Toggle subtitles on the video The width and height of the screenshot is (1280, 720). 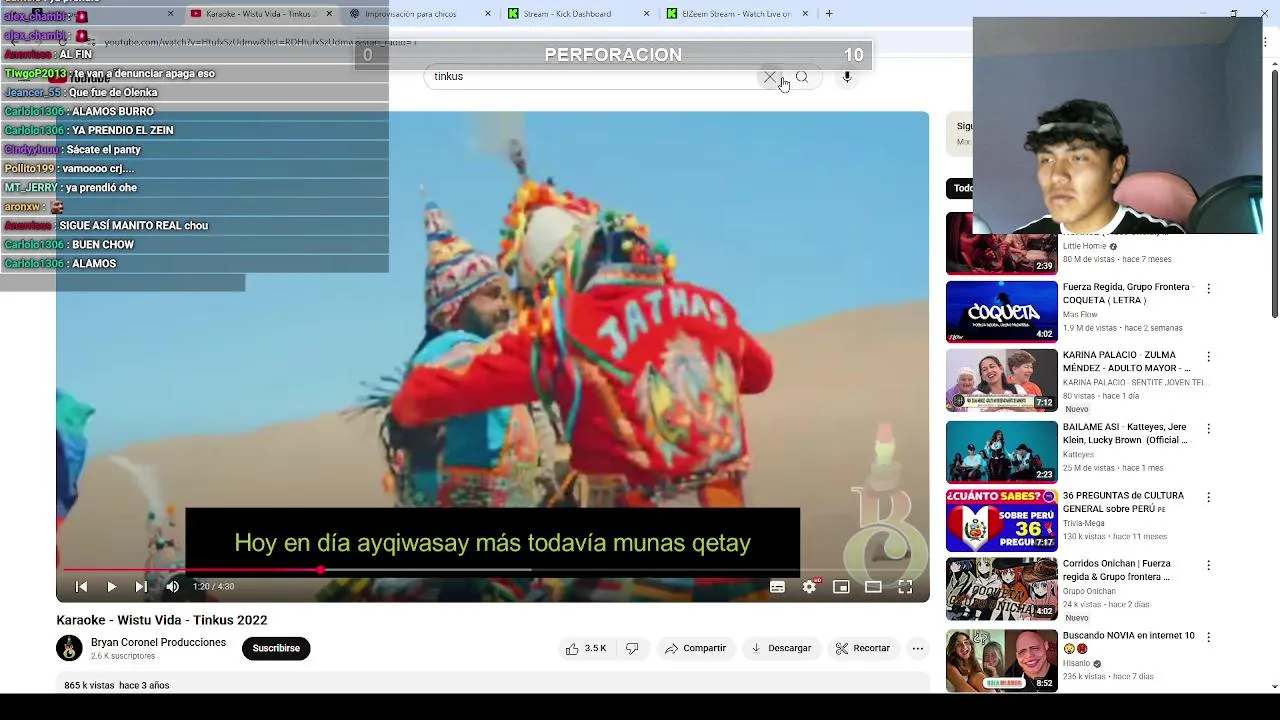[x=777, y=587]
